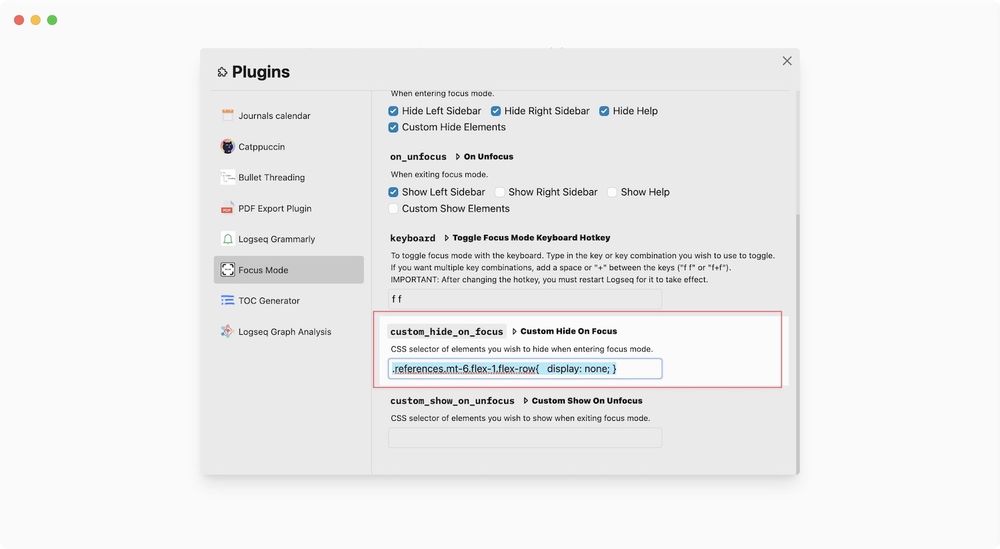Uncheck Hide Left Sidebar checkbox
Image resolution: width=1000 pixels, height=549 pixels.
click(394, 111)
